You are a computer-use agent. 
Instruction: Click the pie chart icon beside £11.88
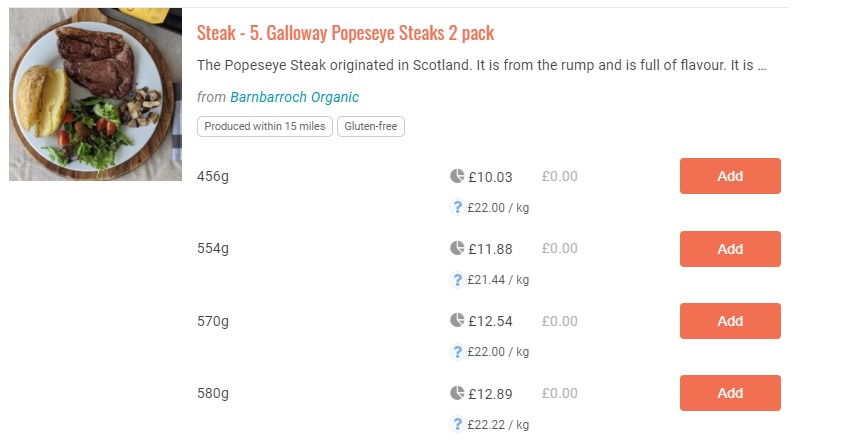click(457, 248)
